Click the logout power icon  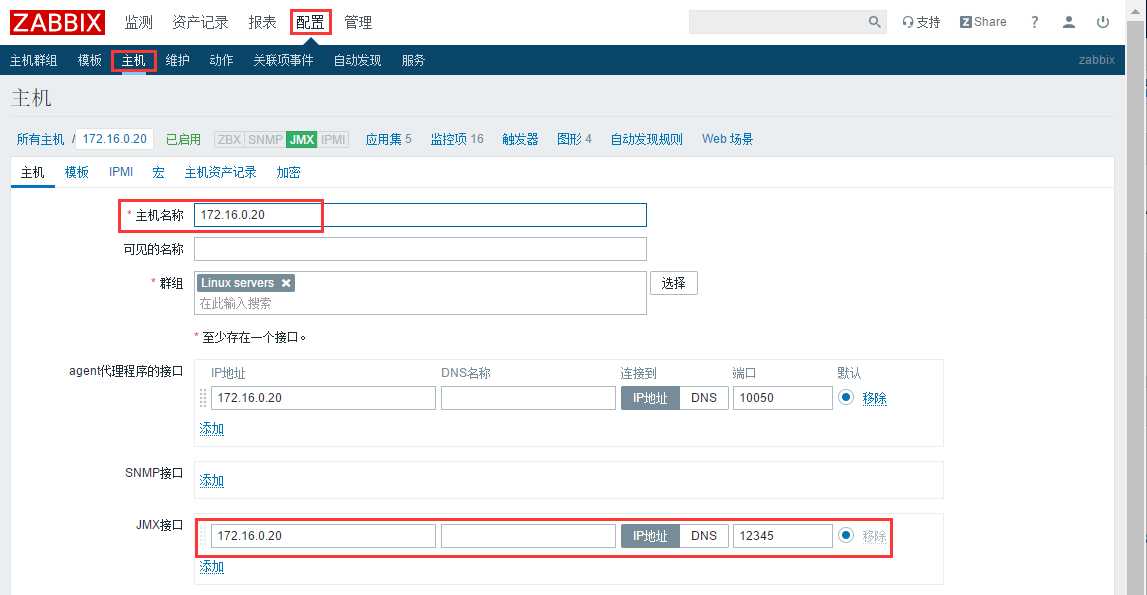[1103, 22]
